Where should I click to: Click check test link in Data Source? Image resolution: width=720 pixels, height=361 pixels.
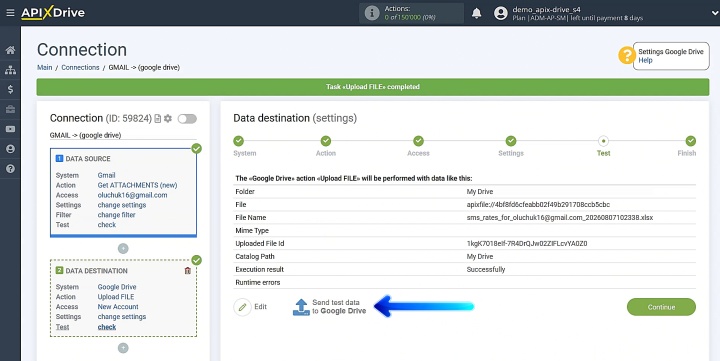[x=107, y=225]
